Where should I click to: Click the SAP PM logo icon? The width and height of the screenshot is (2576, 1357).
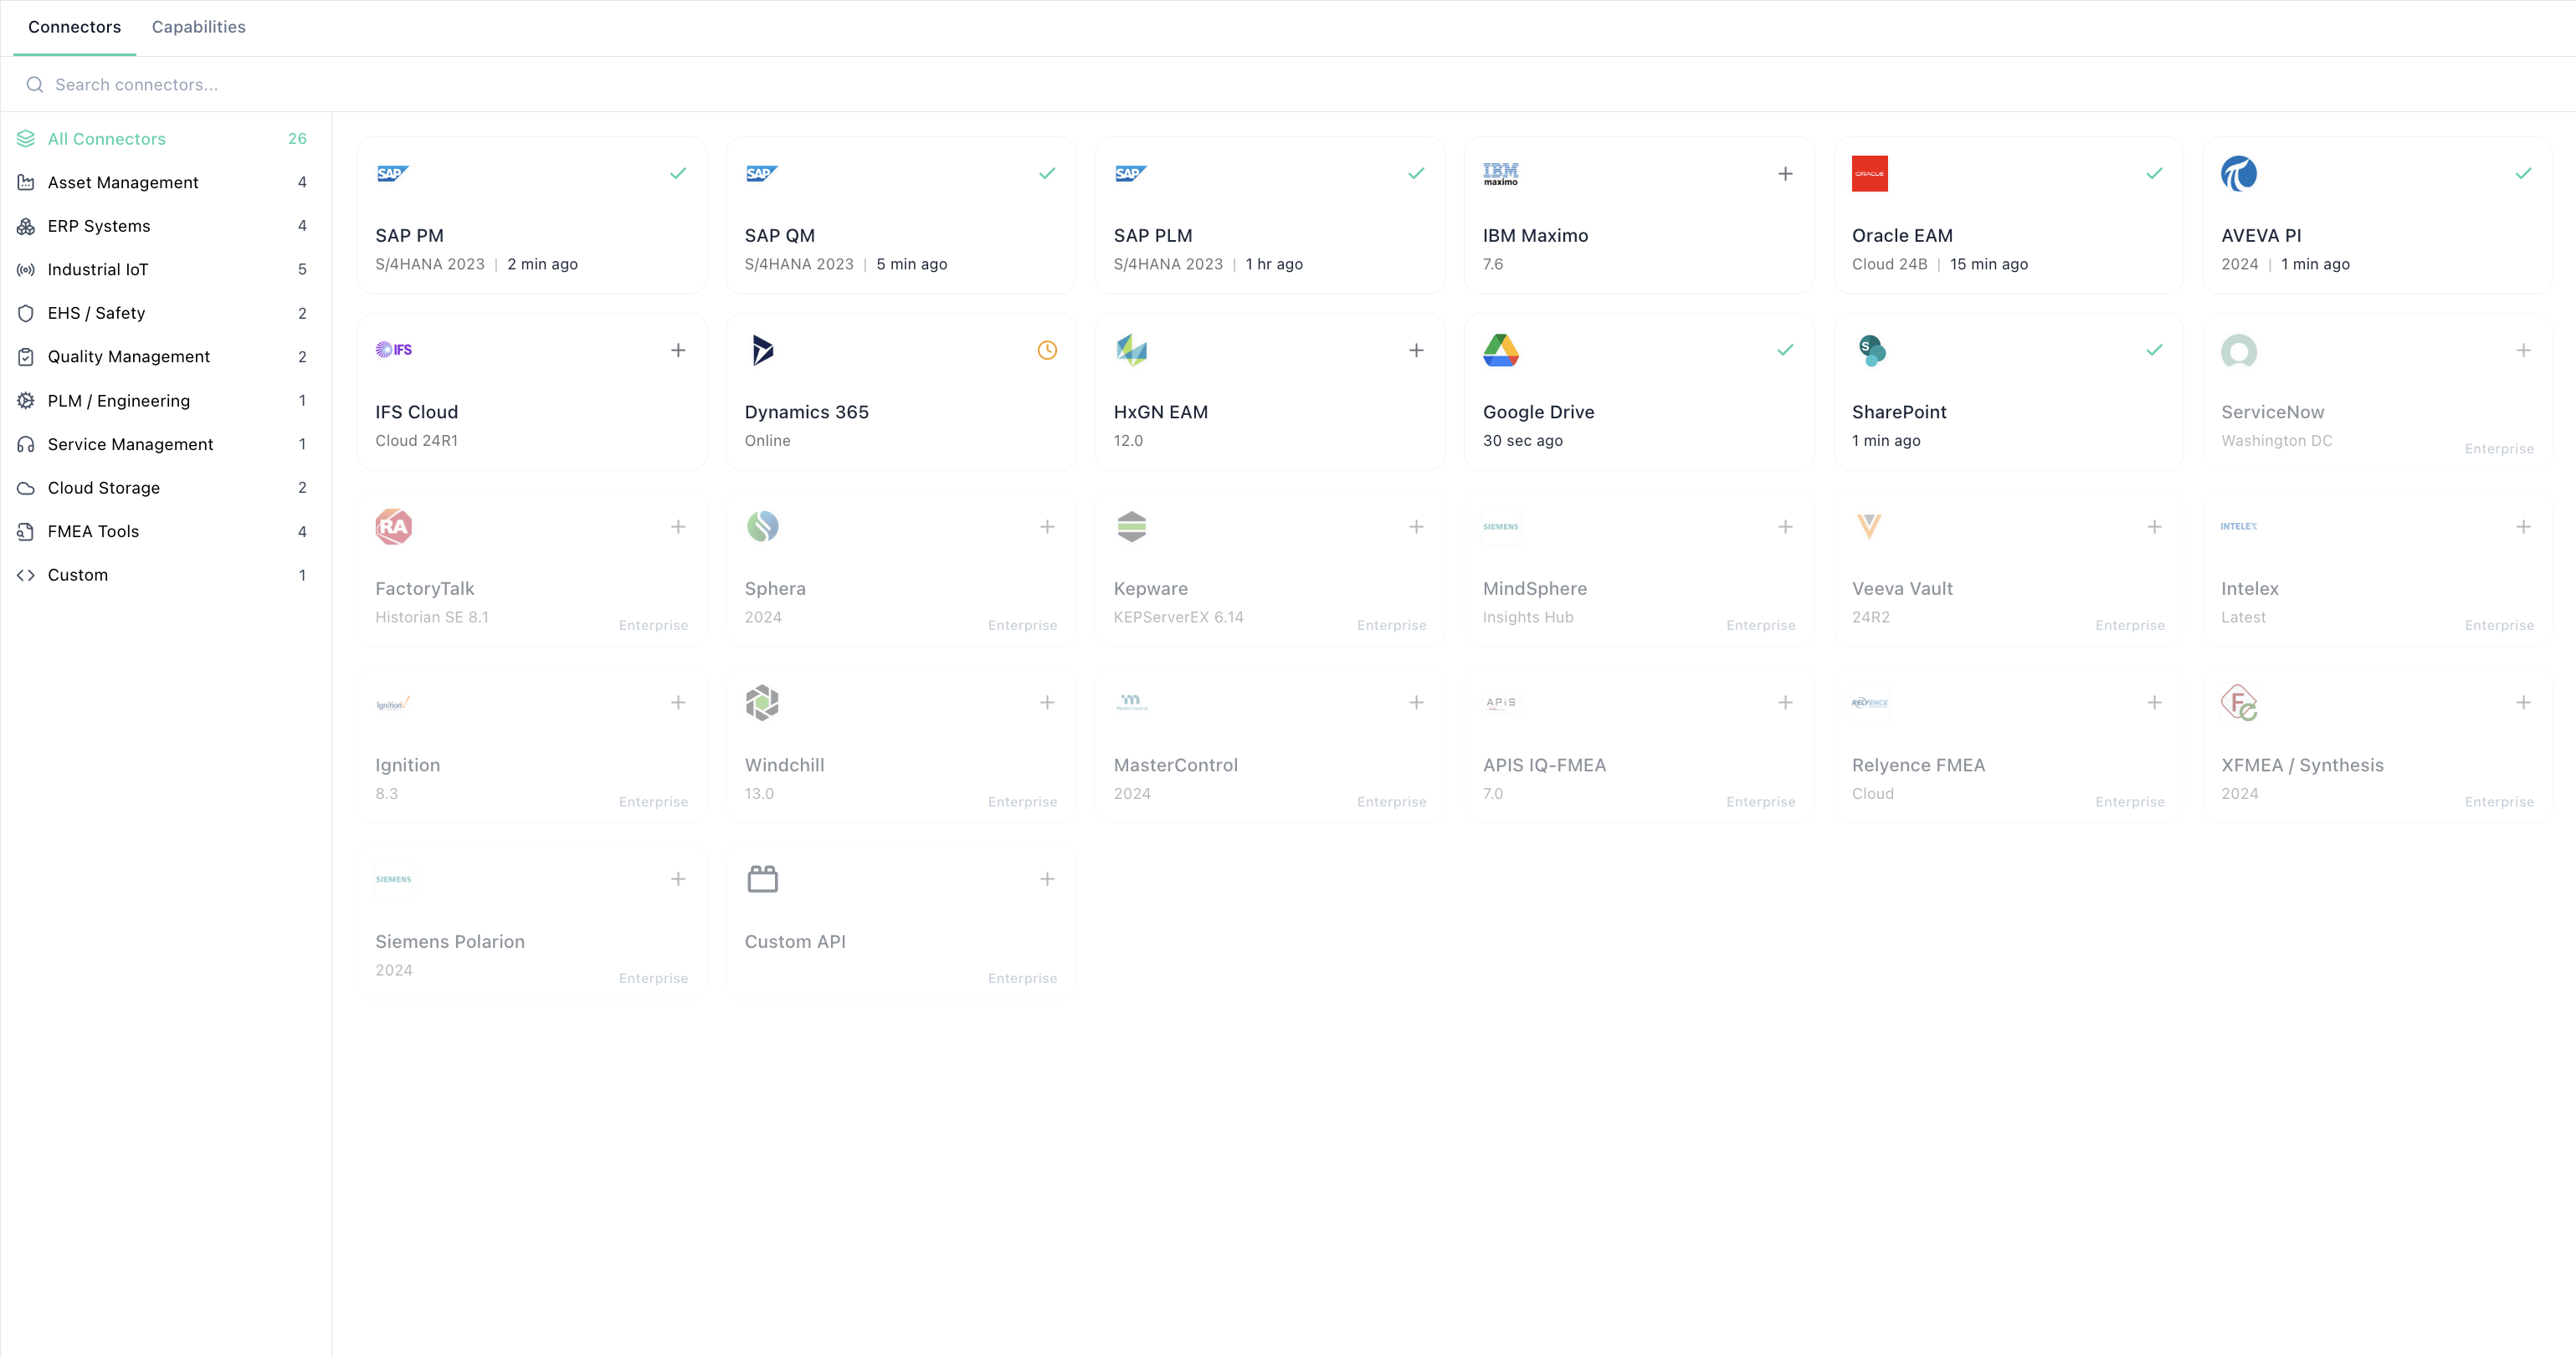point(393,174)
